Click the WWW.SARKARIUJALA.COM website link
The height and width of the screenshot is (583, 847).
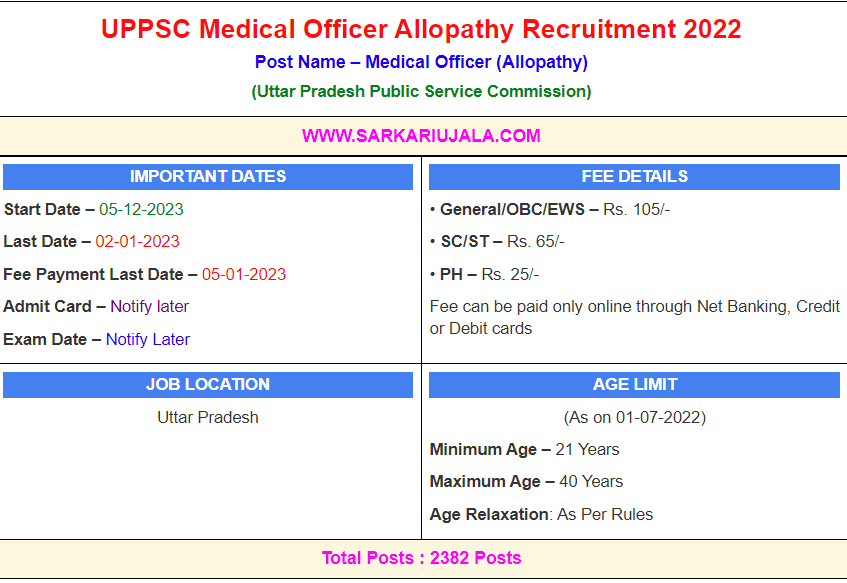pos(421,135)
